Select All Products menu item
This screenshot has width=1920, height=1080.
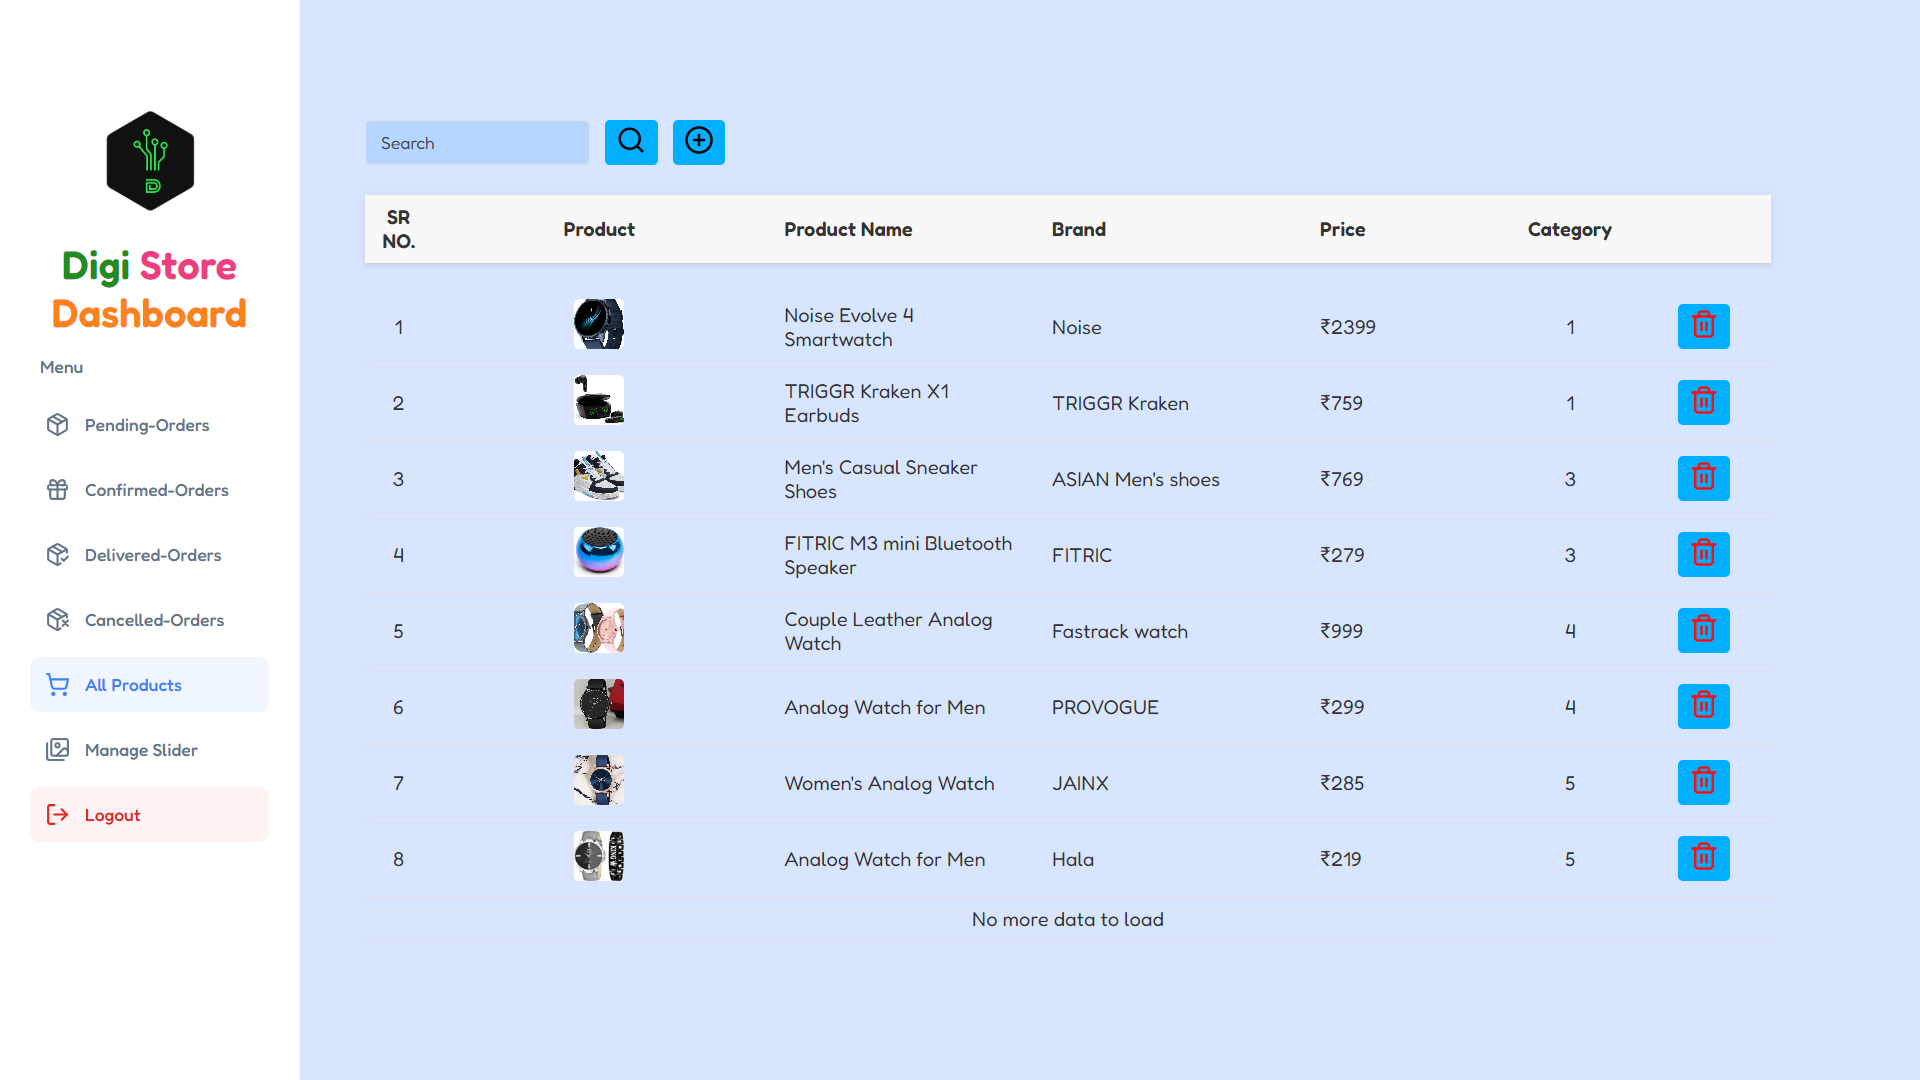[x=149, y=685]
